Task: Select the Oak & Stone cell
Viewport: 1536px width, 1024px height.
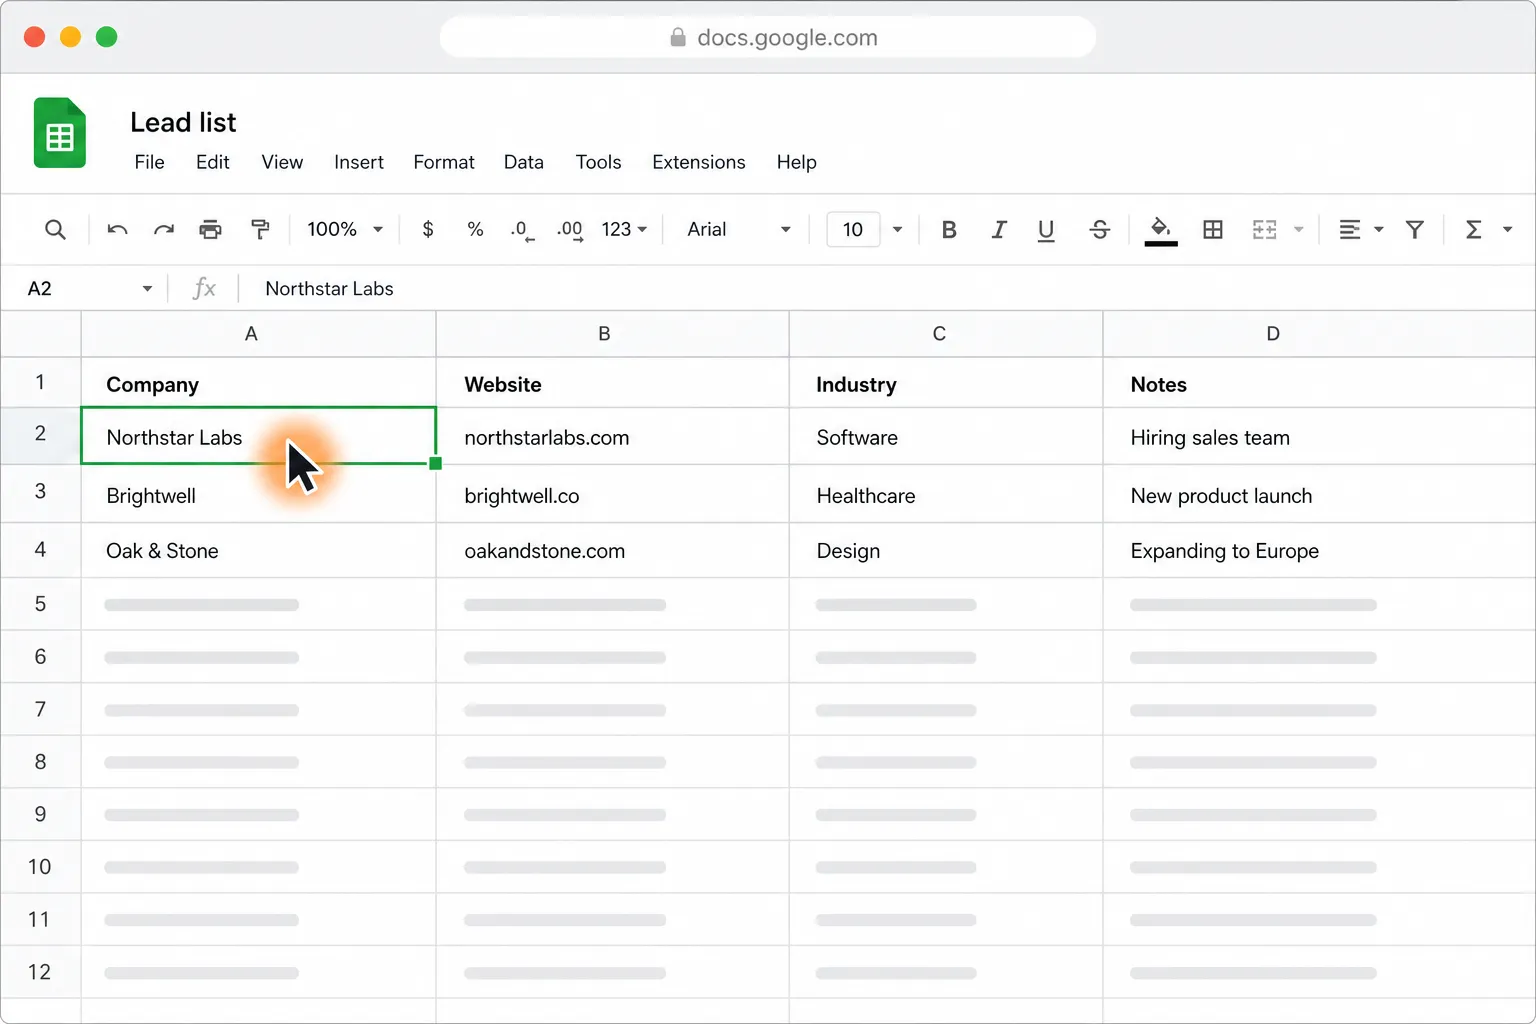Action: (259, 551)
